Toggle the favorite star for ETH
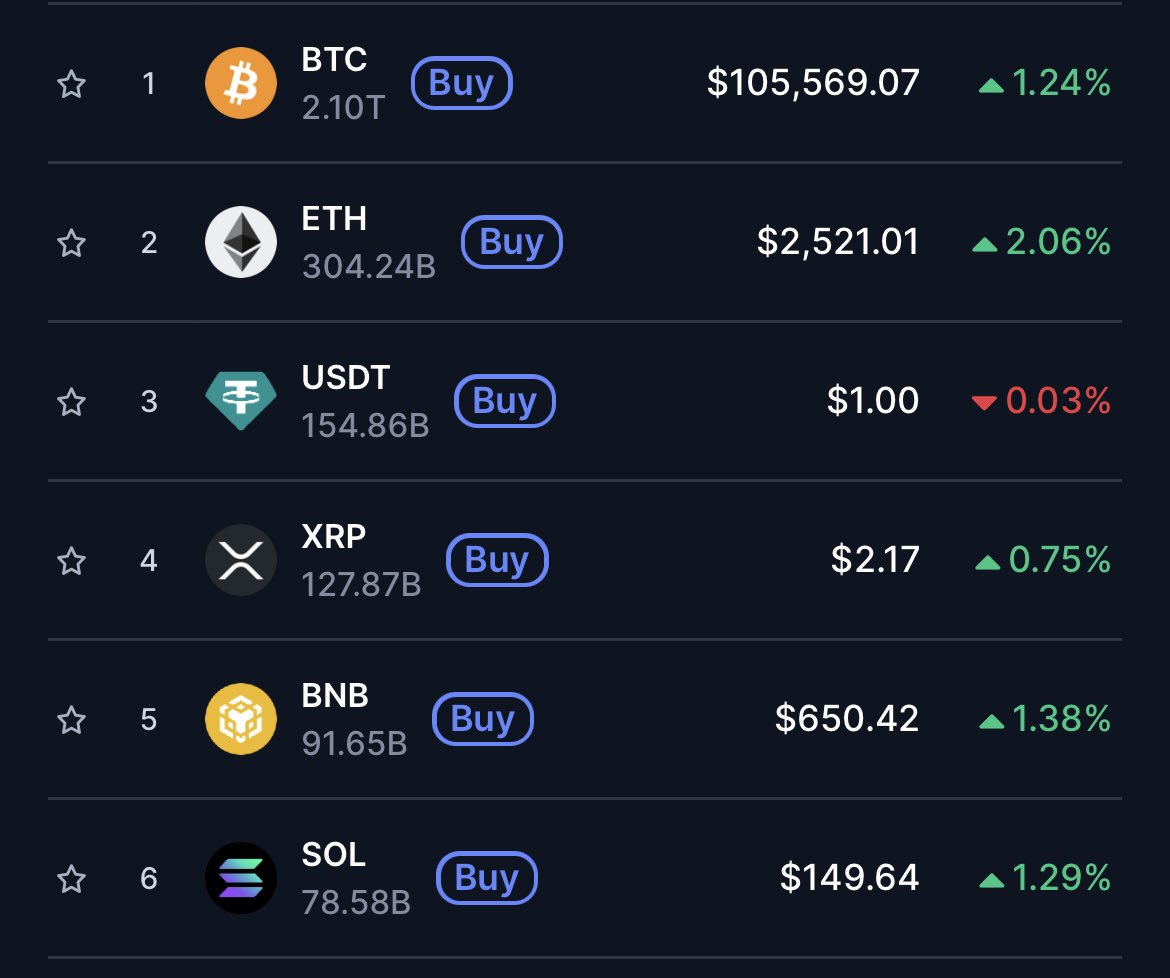 click(72, 242)
